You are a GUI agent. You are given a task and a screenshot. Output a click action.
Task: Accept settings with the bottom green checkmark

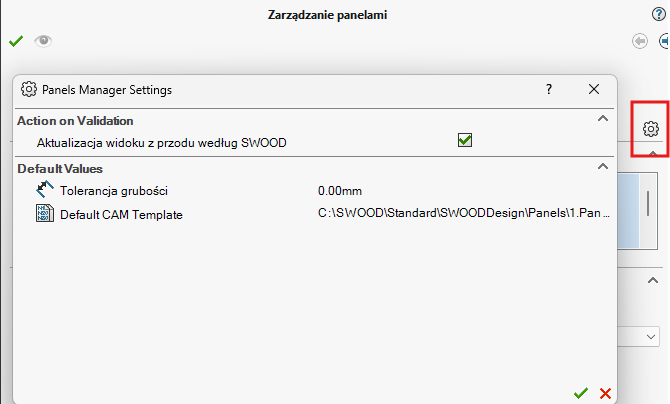click(x=581, y=393)
